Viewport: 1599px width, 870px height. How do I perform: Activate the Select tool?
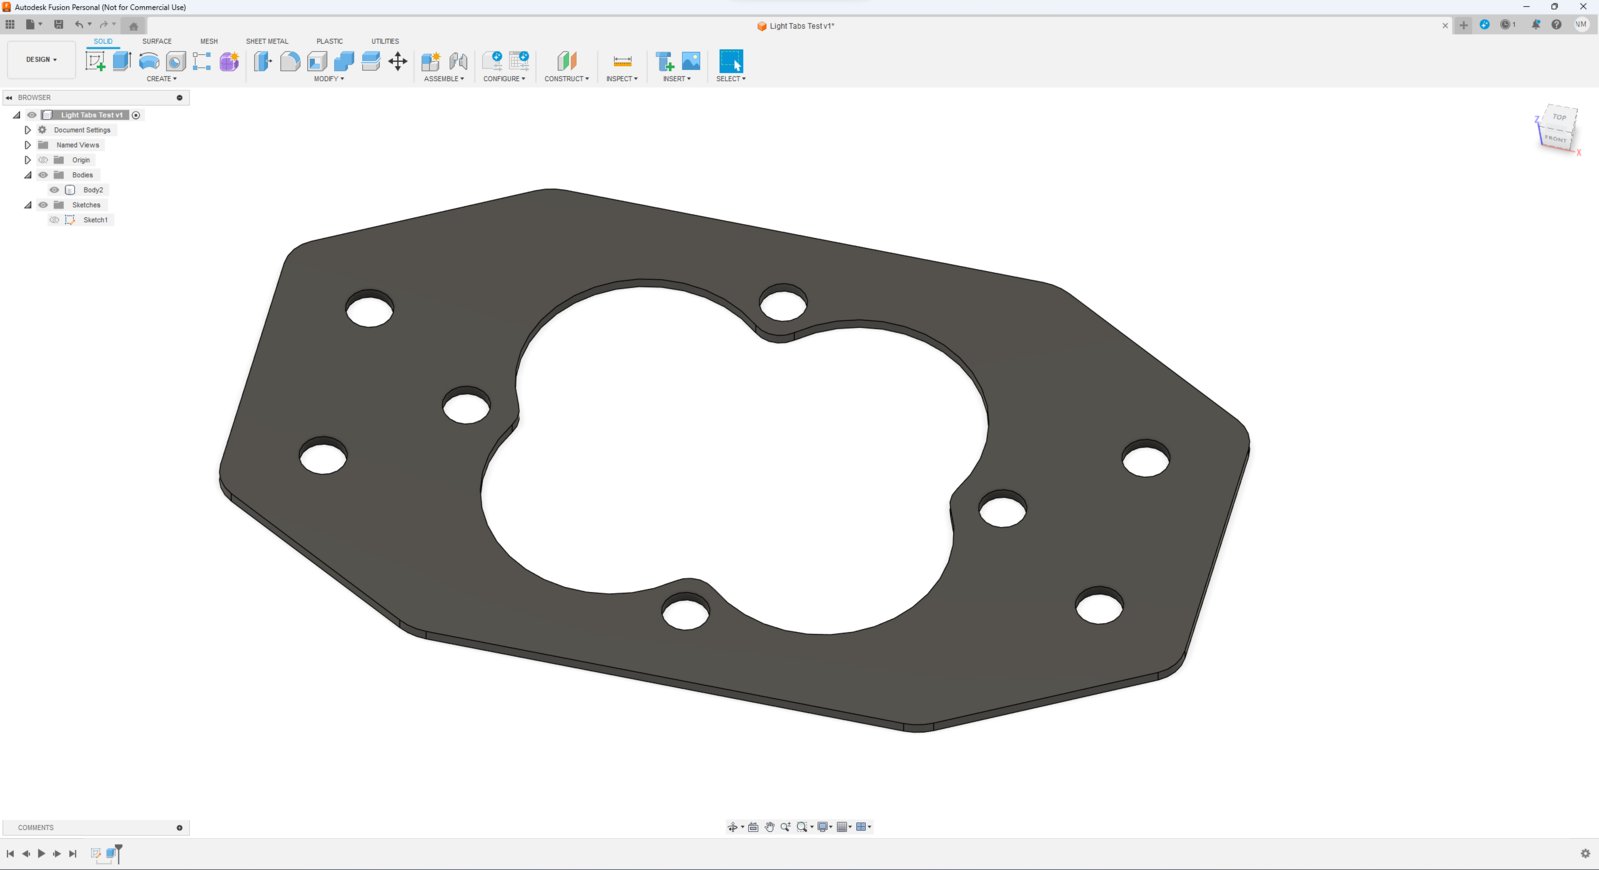click(731, 61)
